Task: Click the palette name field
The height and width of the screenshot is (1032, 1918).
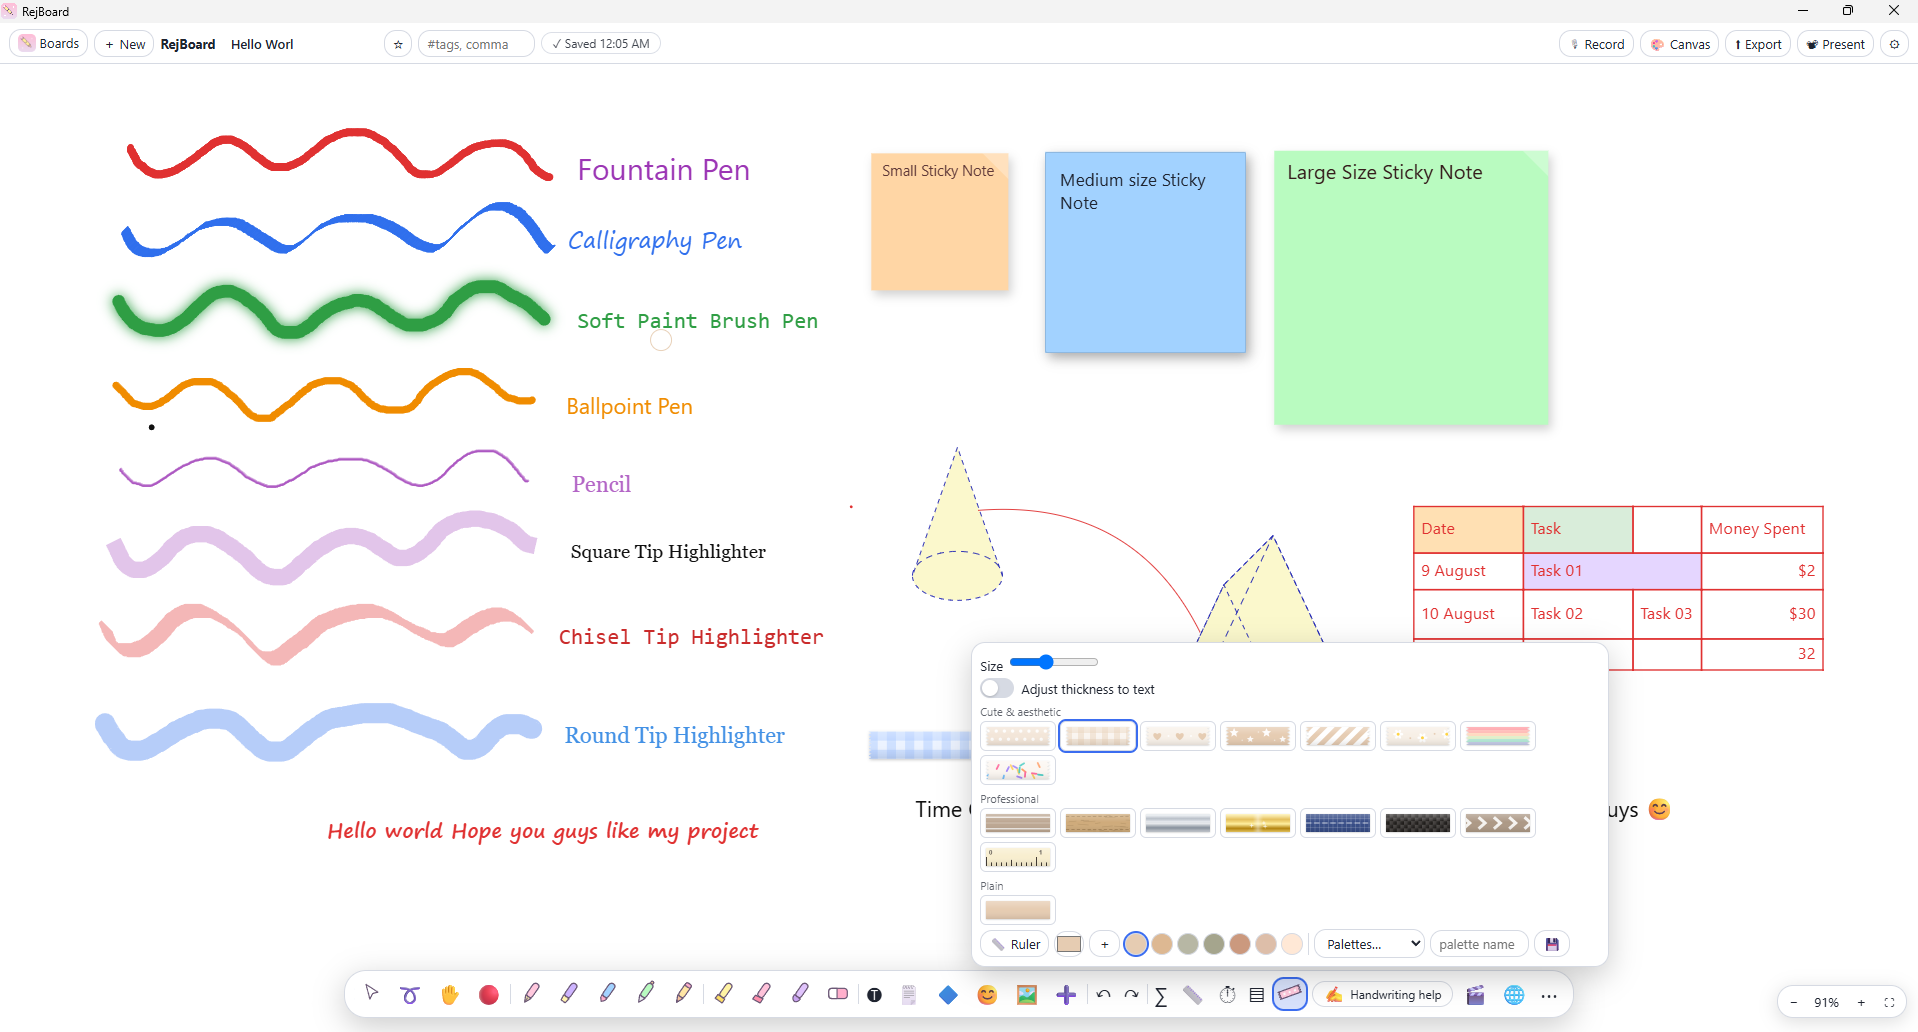Action: coord(1479,944)
